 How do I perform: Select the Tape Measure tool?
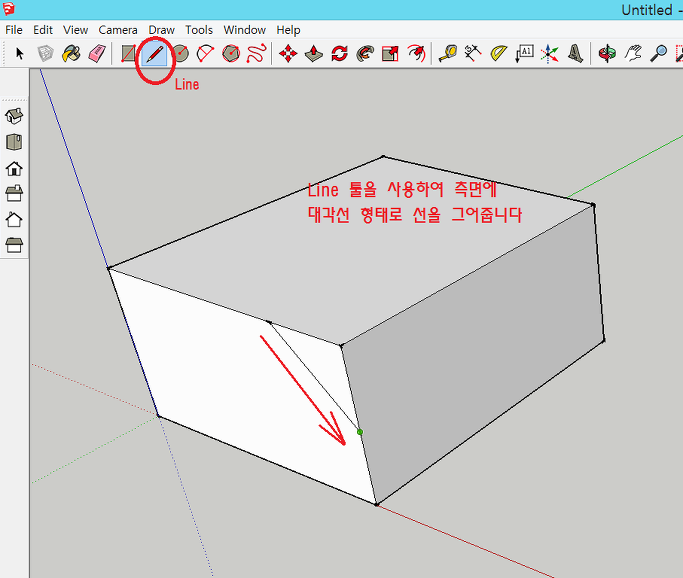[x=447, y=54]
